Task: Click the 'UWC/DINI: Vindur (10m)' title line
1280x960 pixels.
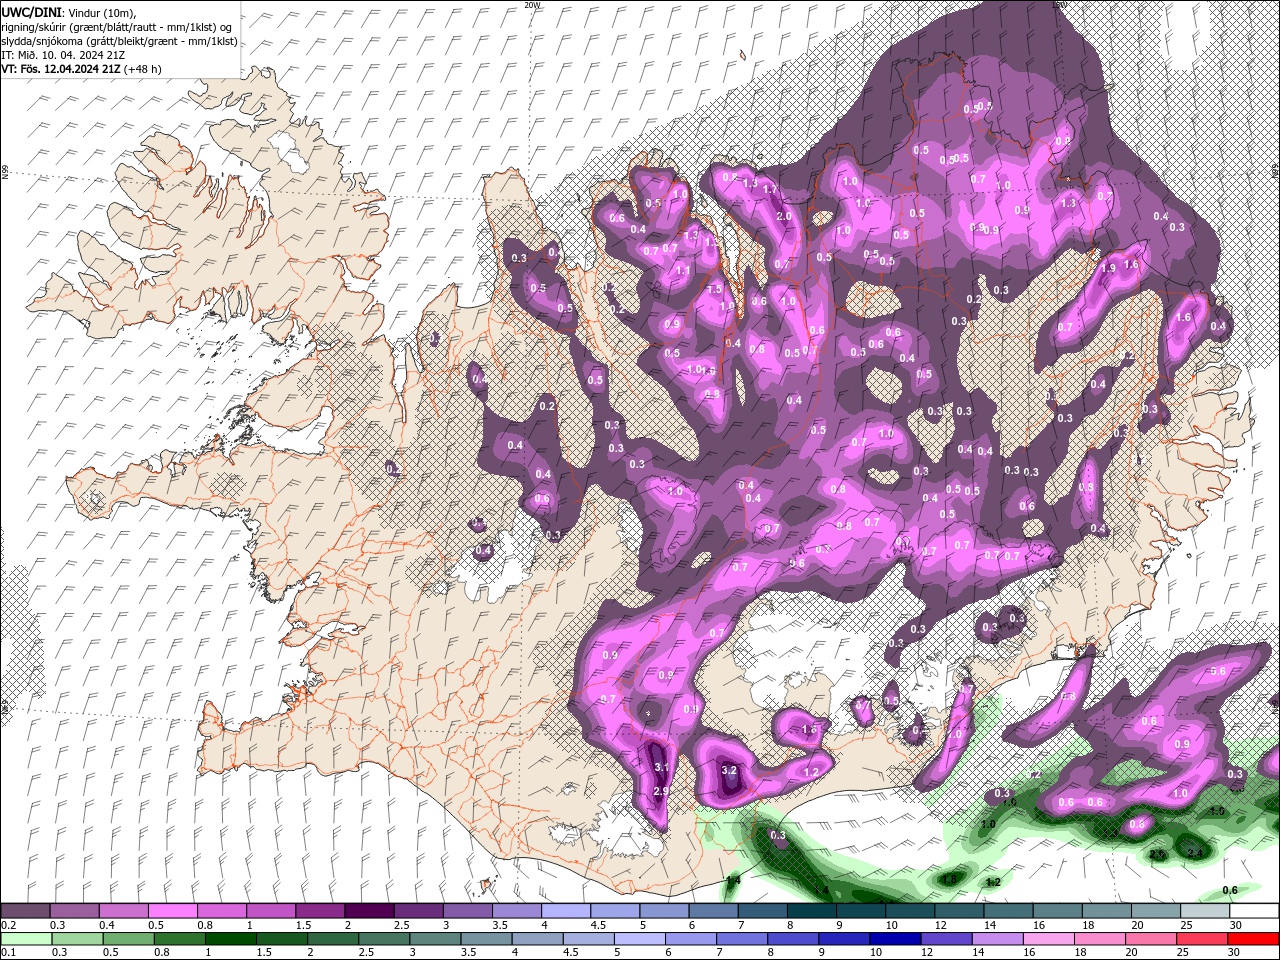Action: tap(67, 12)
